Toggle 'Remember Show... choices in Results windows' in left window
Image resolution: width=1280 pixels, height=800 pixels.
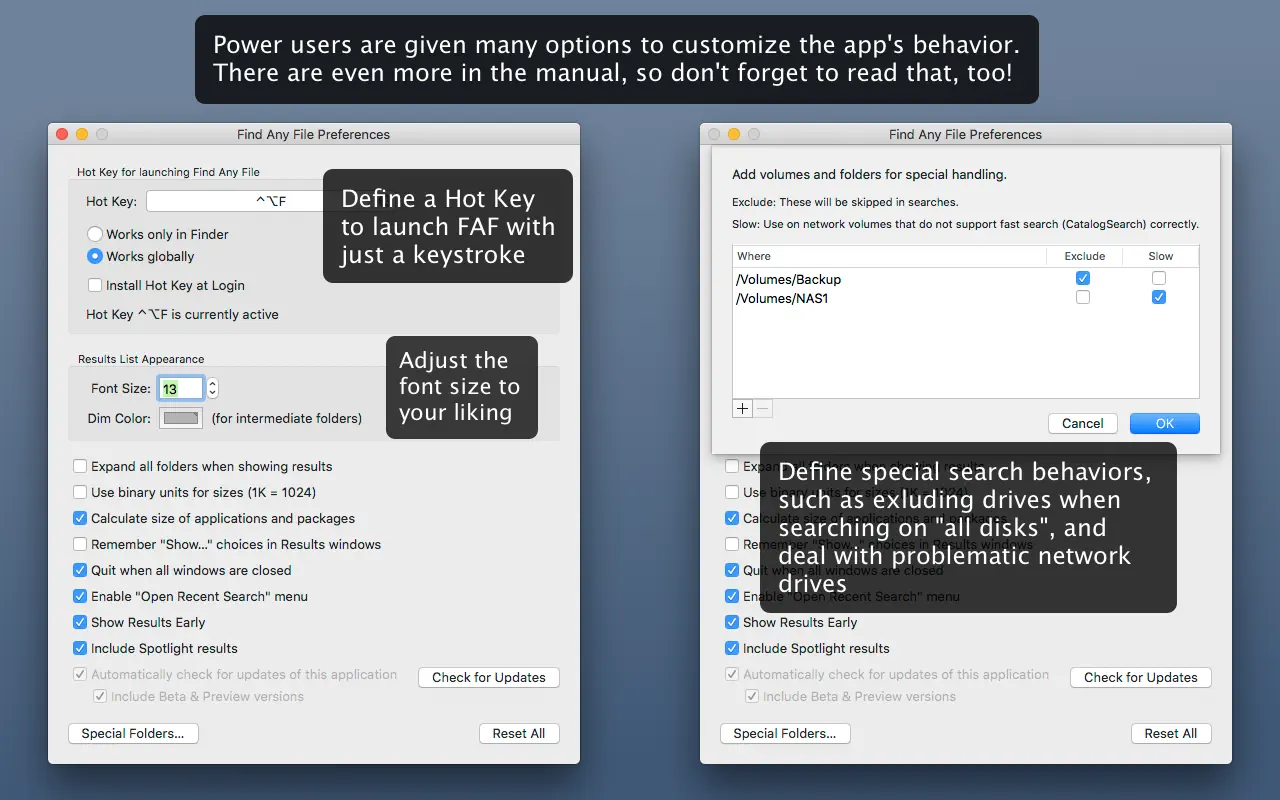(80, 544)
